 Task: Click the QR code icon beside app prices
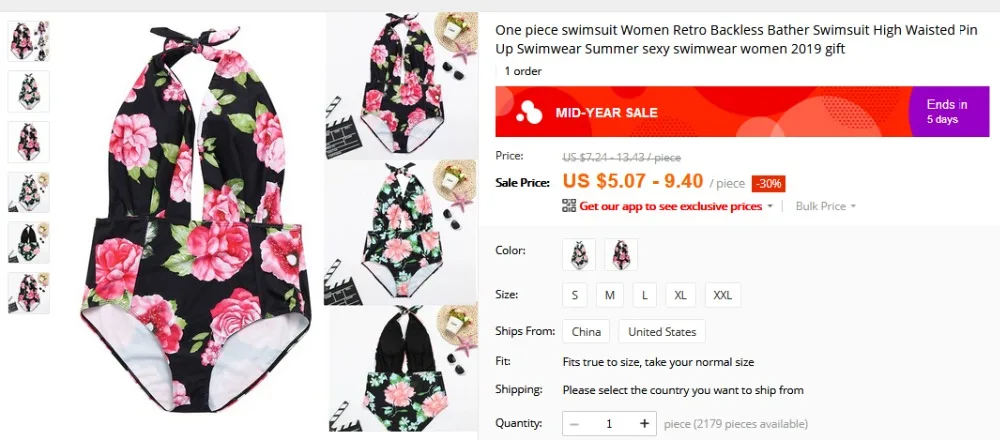[569, 205]
